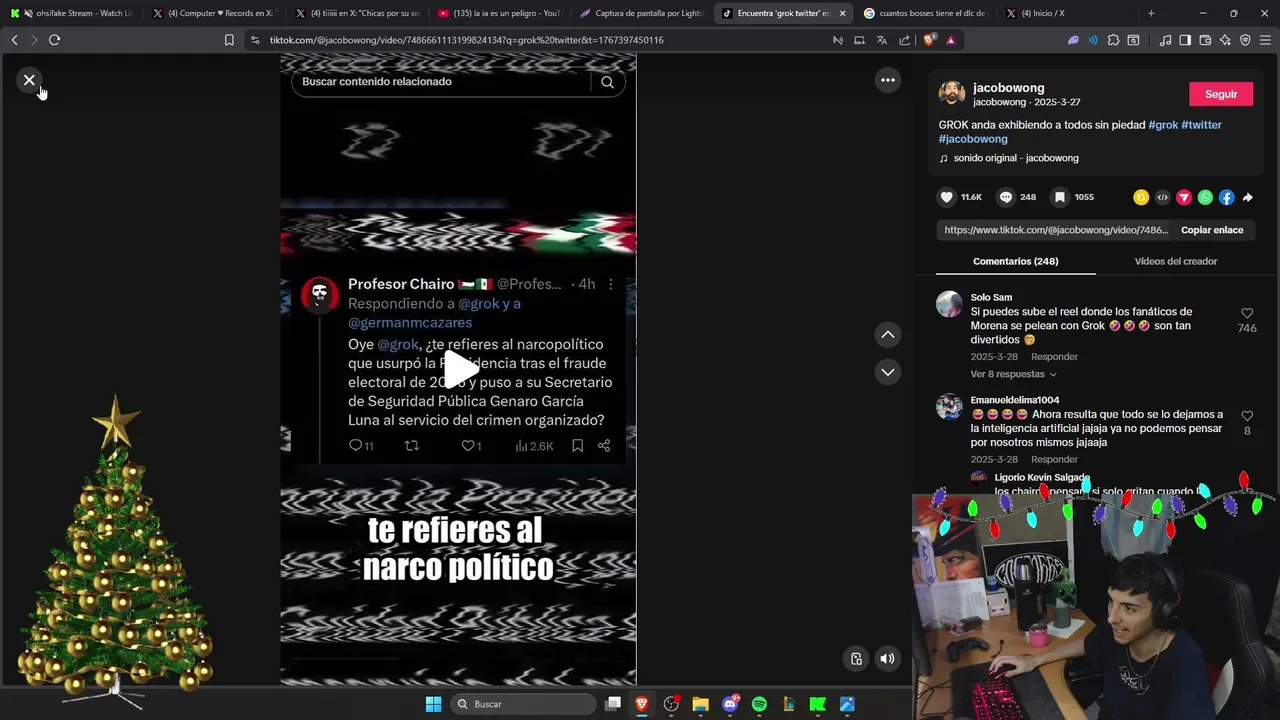Go to previous video with up arrow
1280x720 pixels.
point(887,335)
